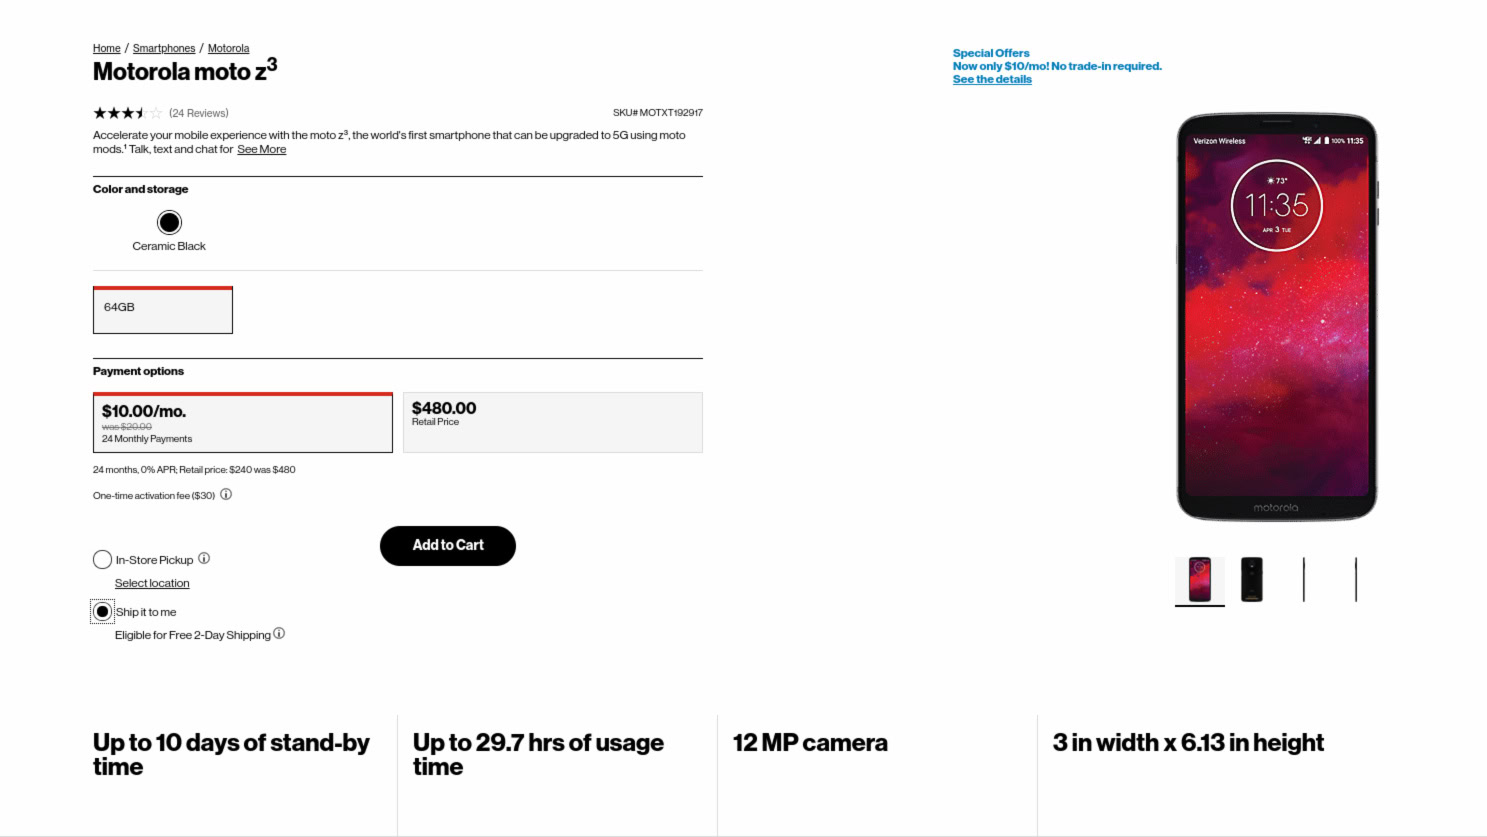1487x837 pixels.
Task: Select the front view phone thumbnail
Action: [1199, 580]
